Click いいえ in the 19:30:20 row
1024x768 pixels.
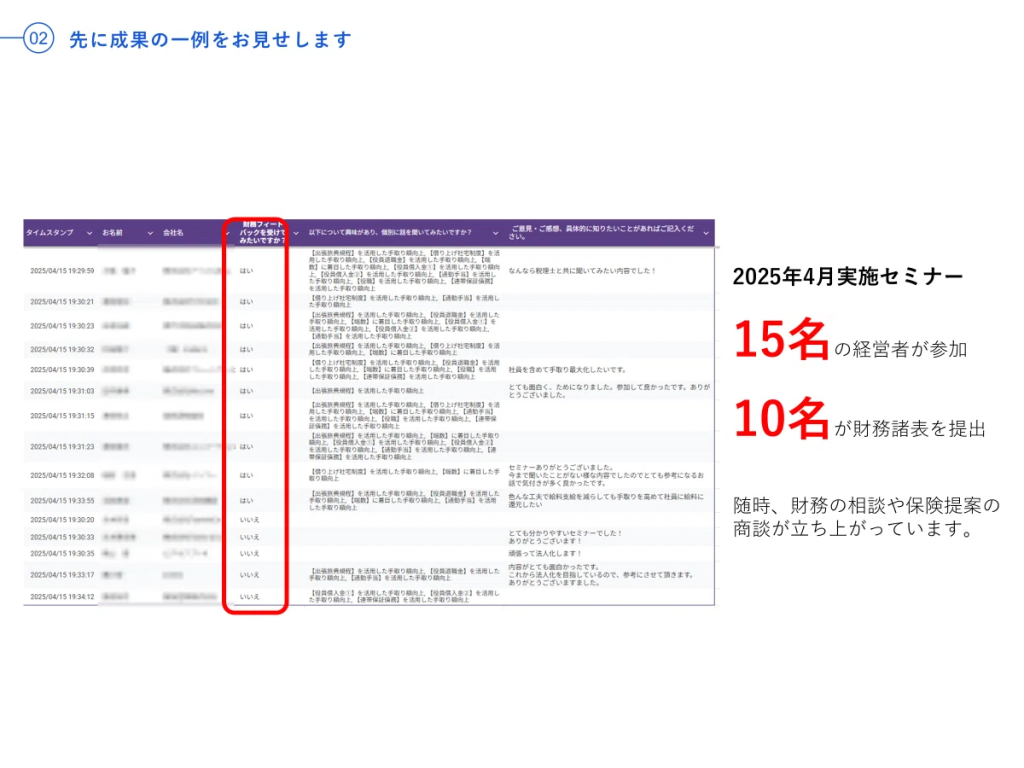click(x=249, y=520)
